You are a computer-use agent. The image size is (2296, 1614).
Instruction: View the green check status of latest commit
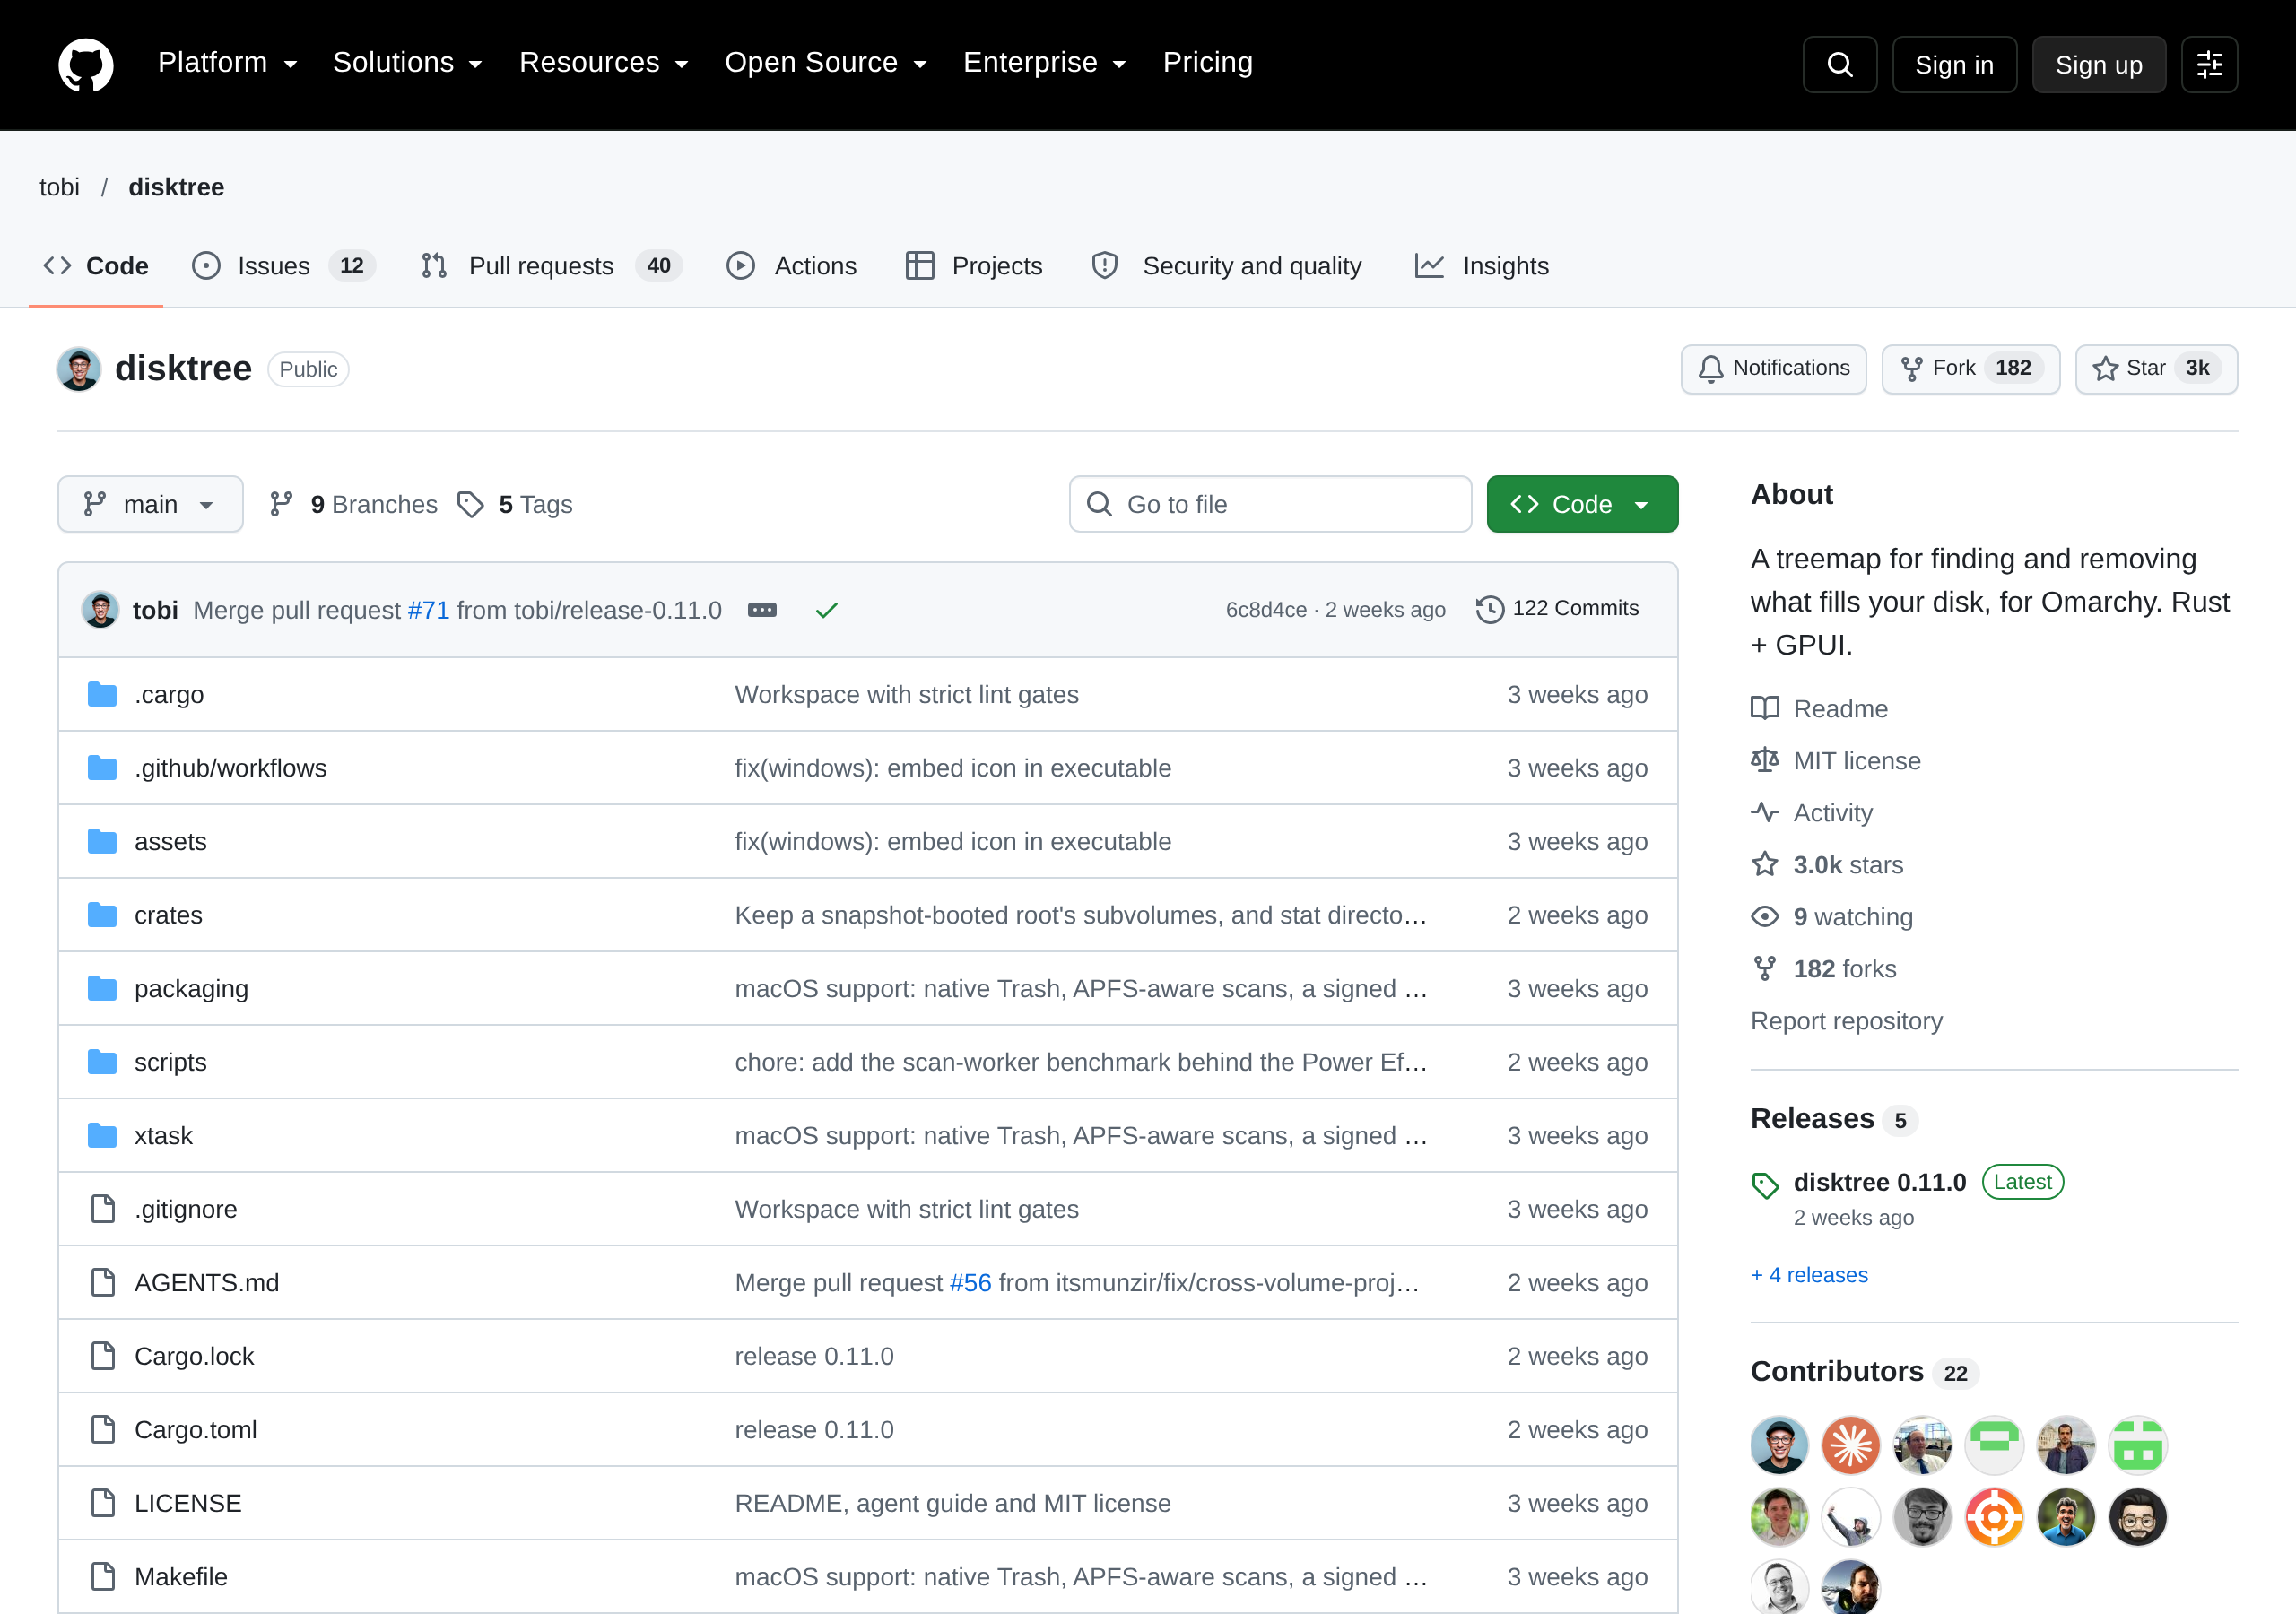(x=826, y=610)
